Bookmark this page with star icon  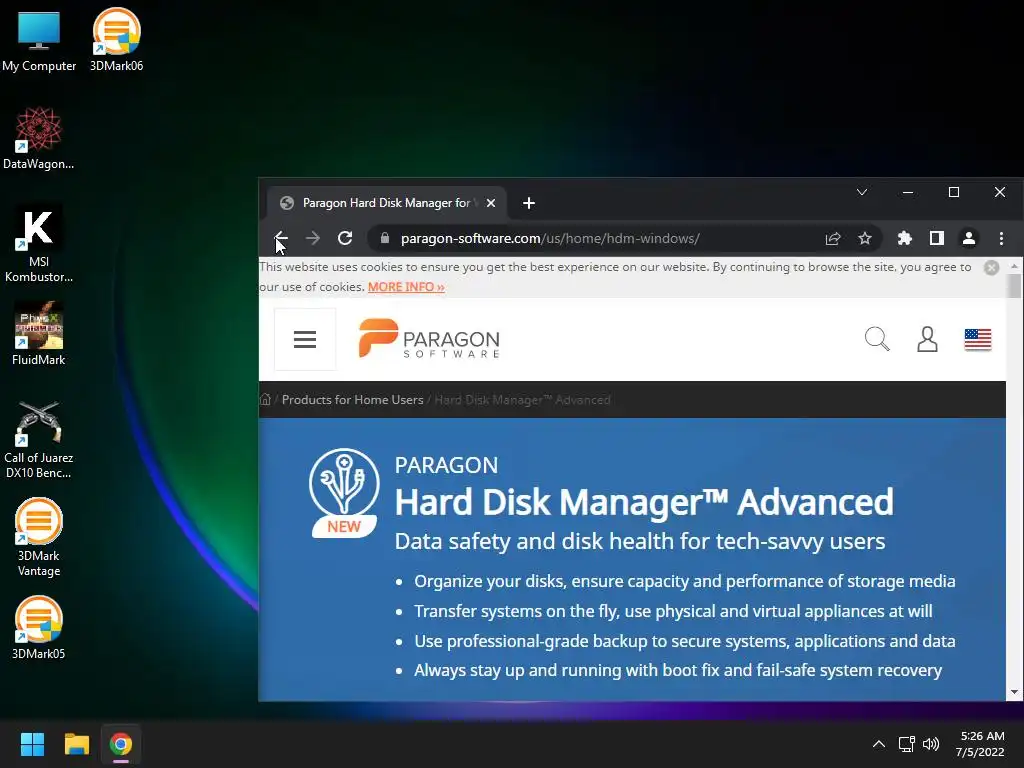pyautogui.click(x=865, y=238)
